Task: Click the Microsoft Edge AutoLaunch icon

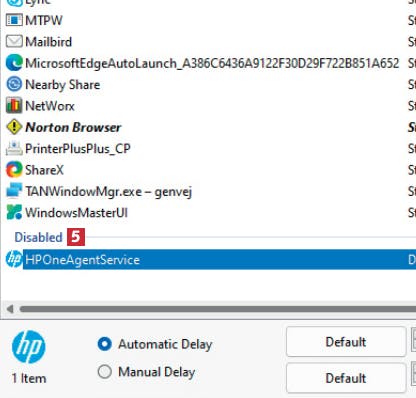Action: pos(14,63)
